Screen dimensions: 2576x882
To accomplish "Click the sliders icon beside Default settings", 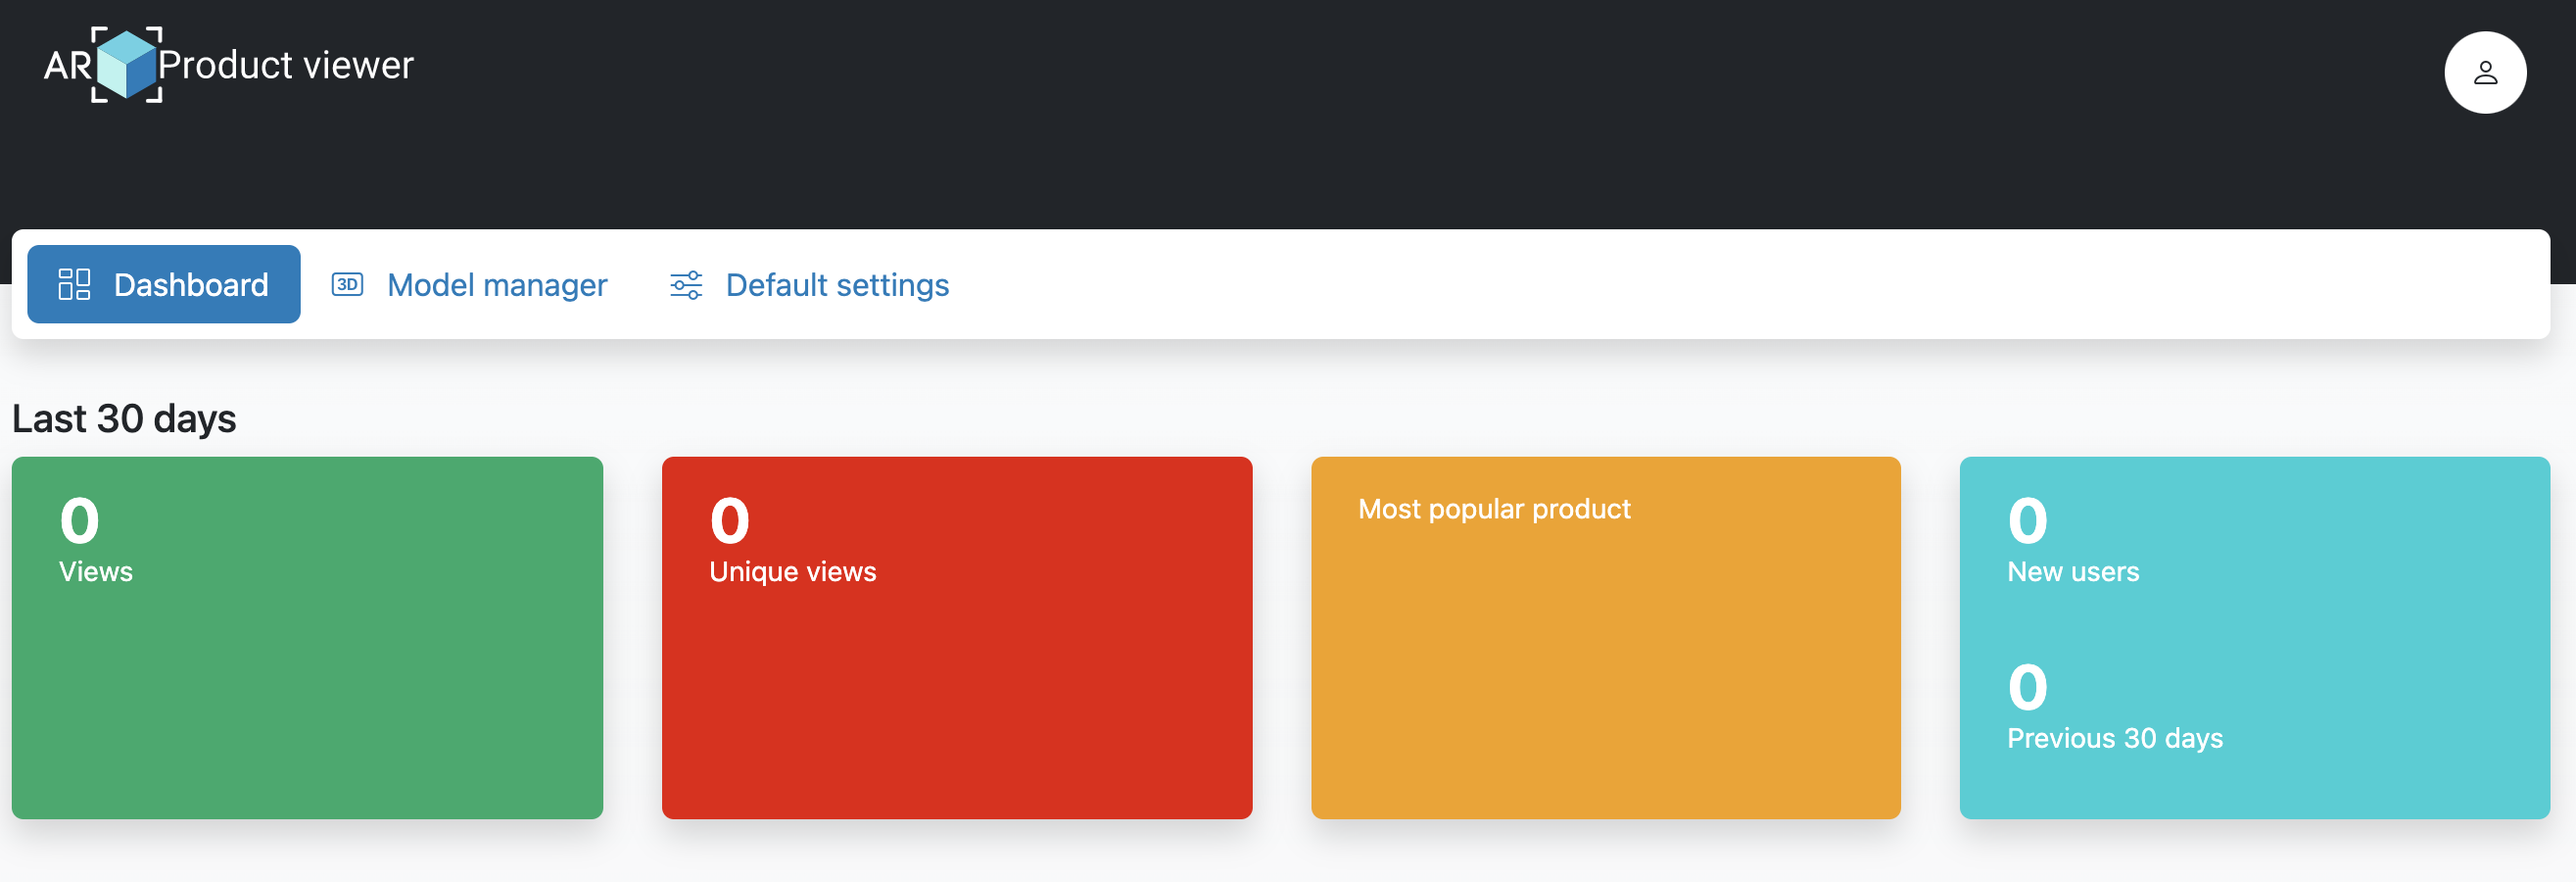I will (686, 285).
